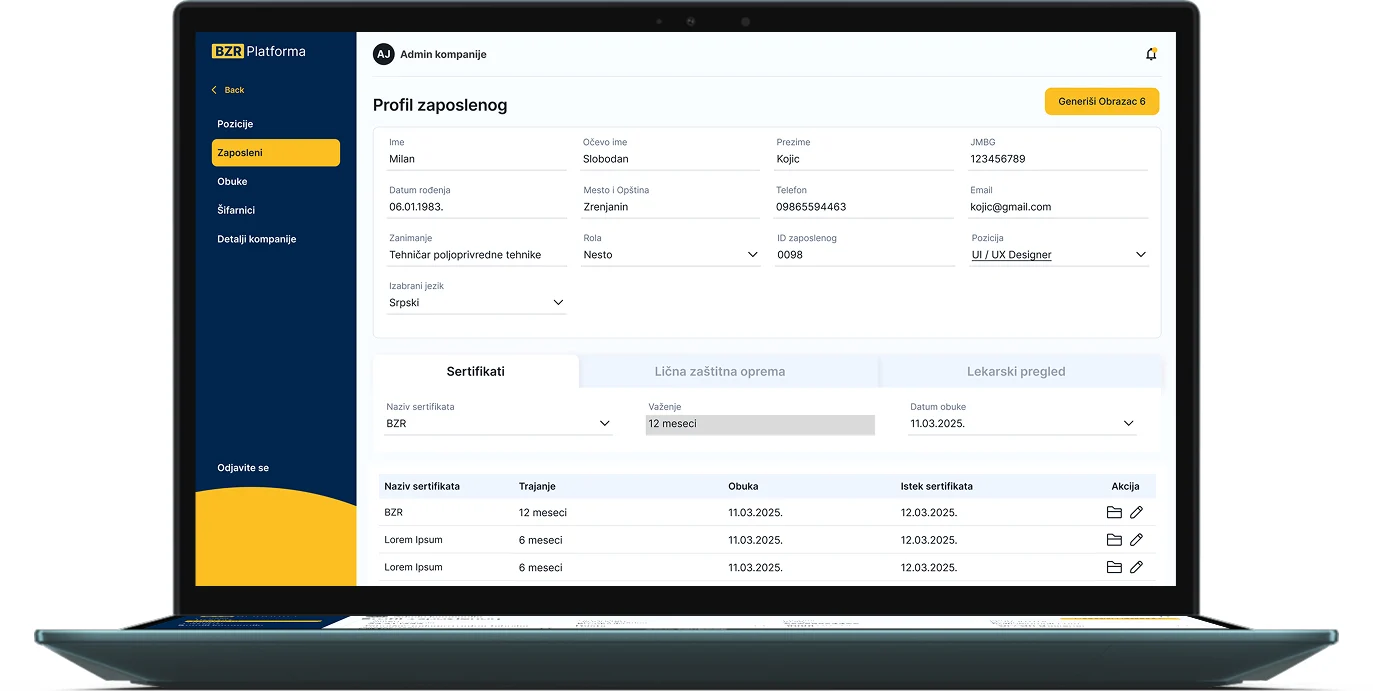Image resolution: width=1373 pixels, height=691 pixels.
Task: Click the Odjavite se link
Action: [x=243, y=468]
